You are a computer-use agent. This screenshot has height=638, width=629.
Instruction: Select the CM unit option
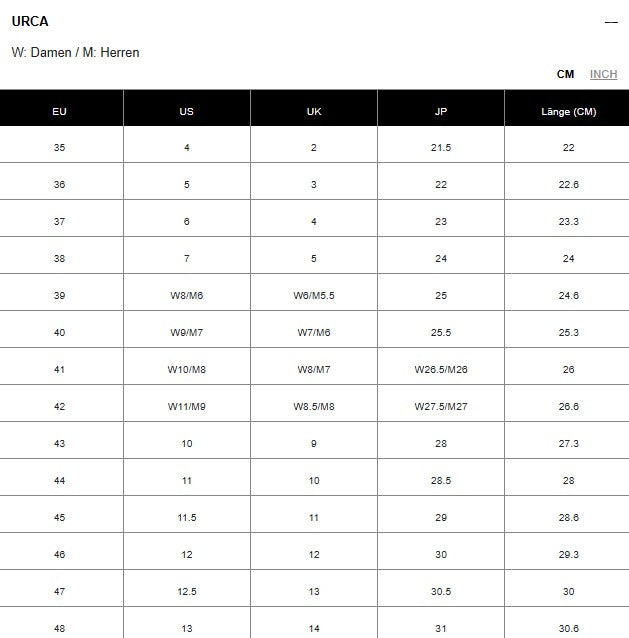point(565,74)
